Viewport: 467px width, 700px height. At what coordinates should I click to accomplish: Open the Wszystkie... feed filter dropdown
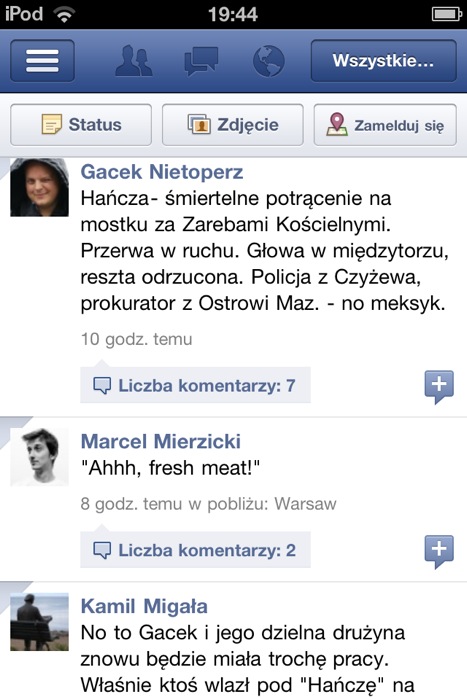384,61
